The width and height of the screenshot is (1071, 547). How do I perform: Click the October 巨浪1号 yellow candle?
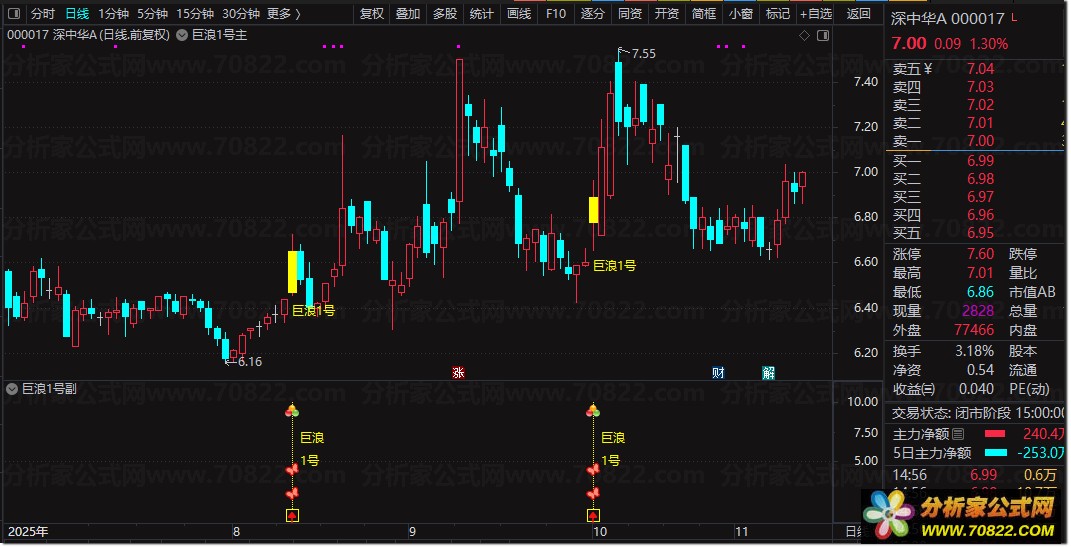(x=594, y=210)
